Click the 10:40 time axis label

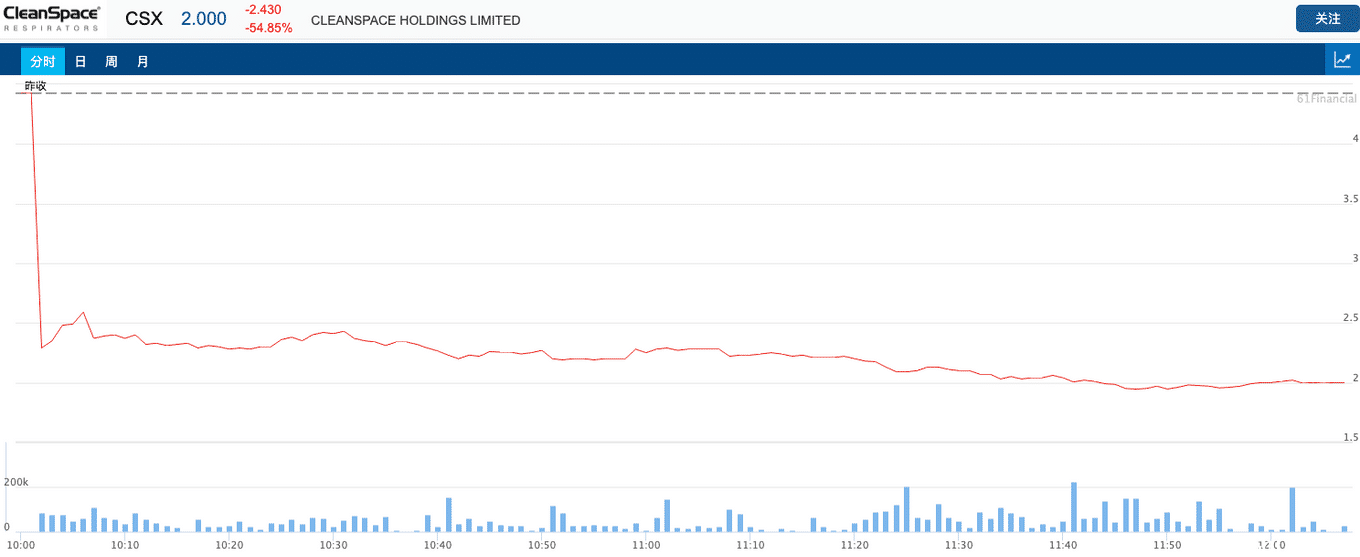(438, 545)
